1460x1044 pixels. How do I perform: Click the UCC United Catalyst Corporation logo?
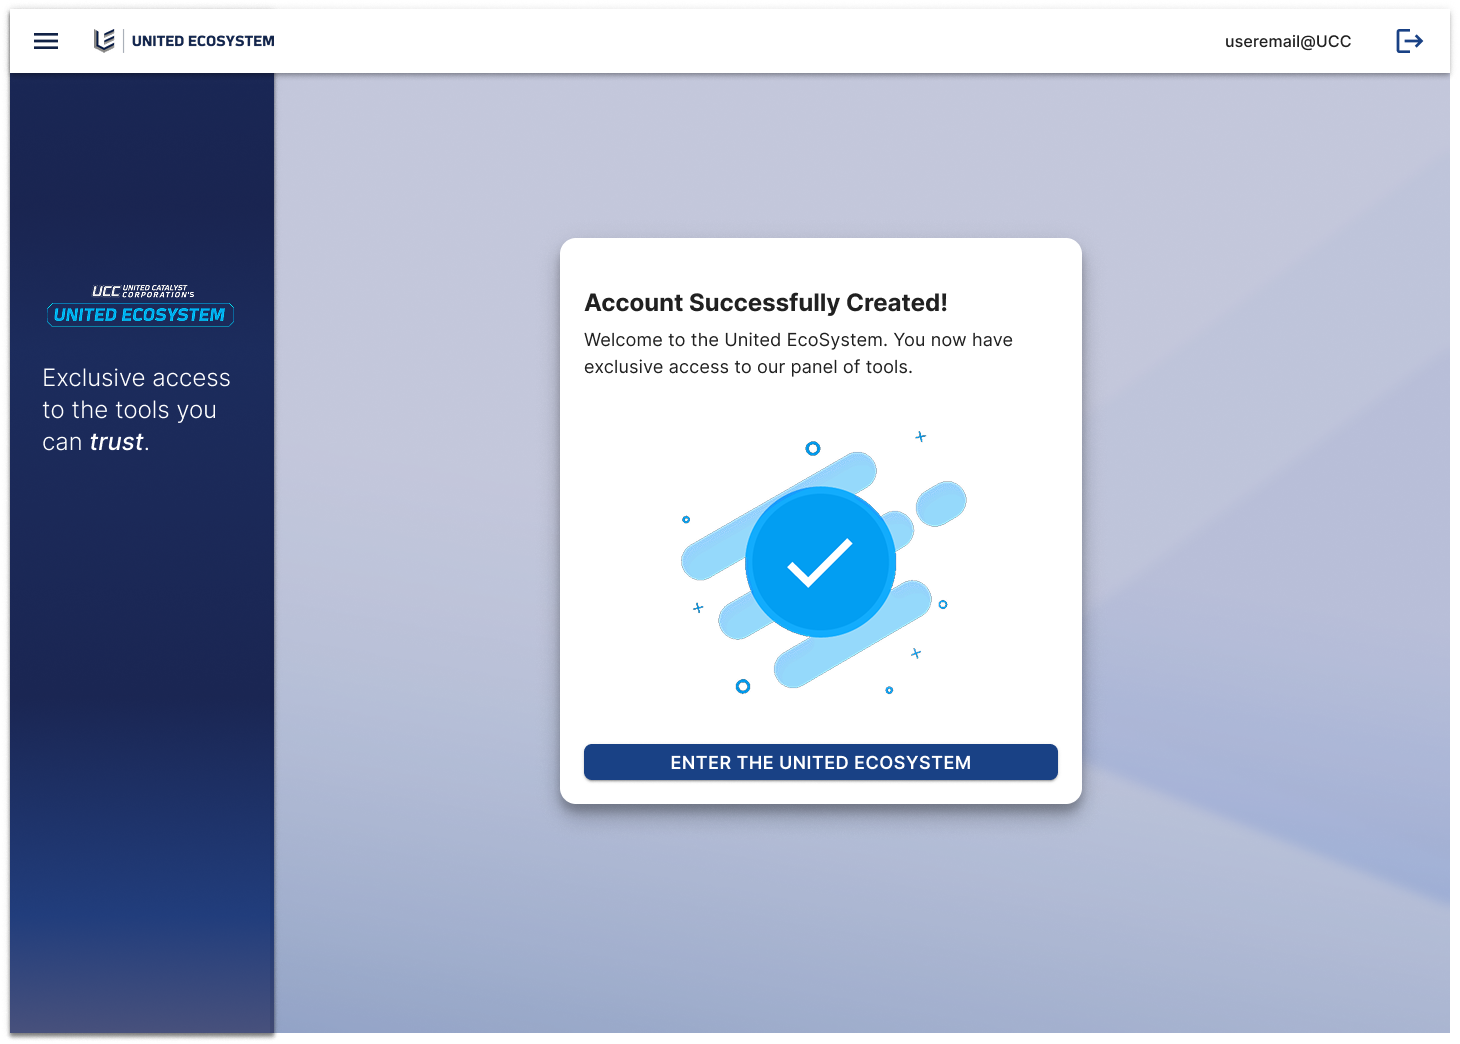click(x=143, y=291)
